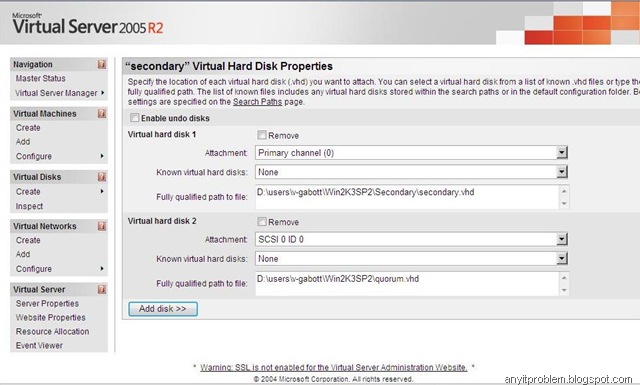Select Create under Virtual Disks
This screenshot has width=640, height=385.
tap(28, 191)
